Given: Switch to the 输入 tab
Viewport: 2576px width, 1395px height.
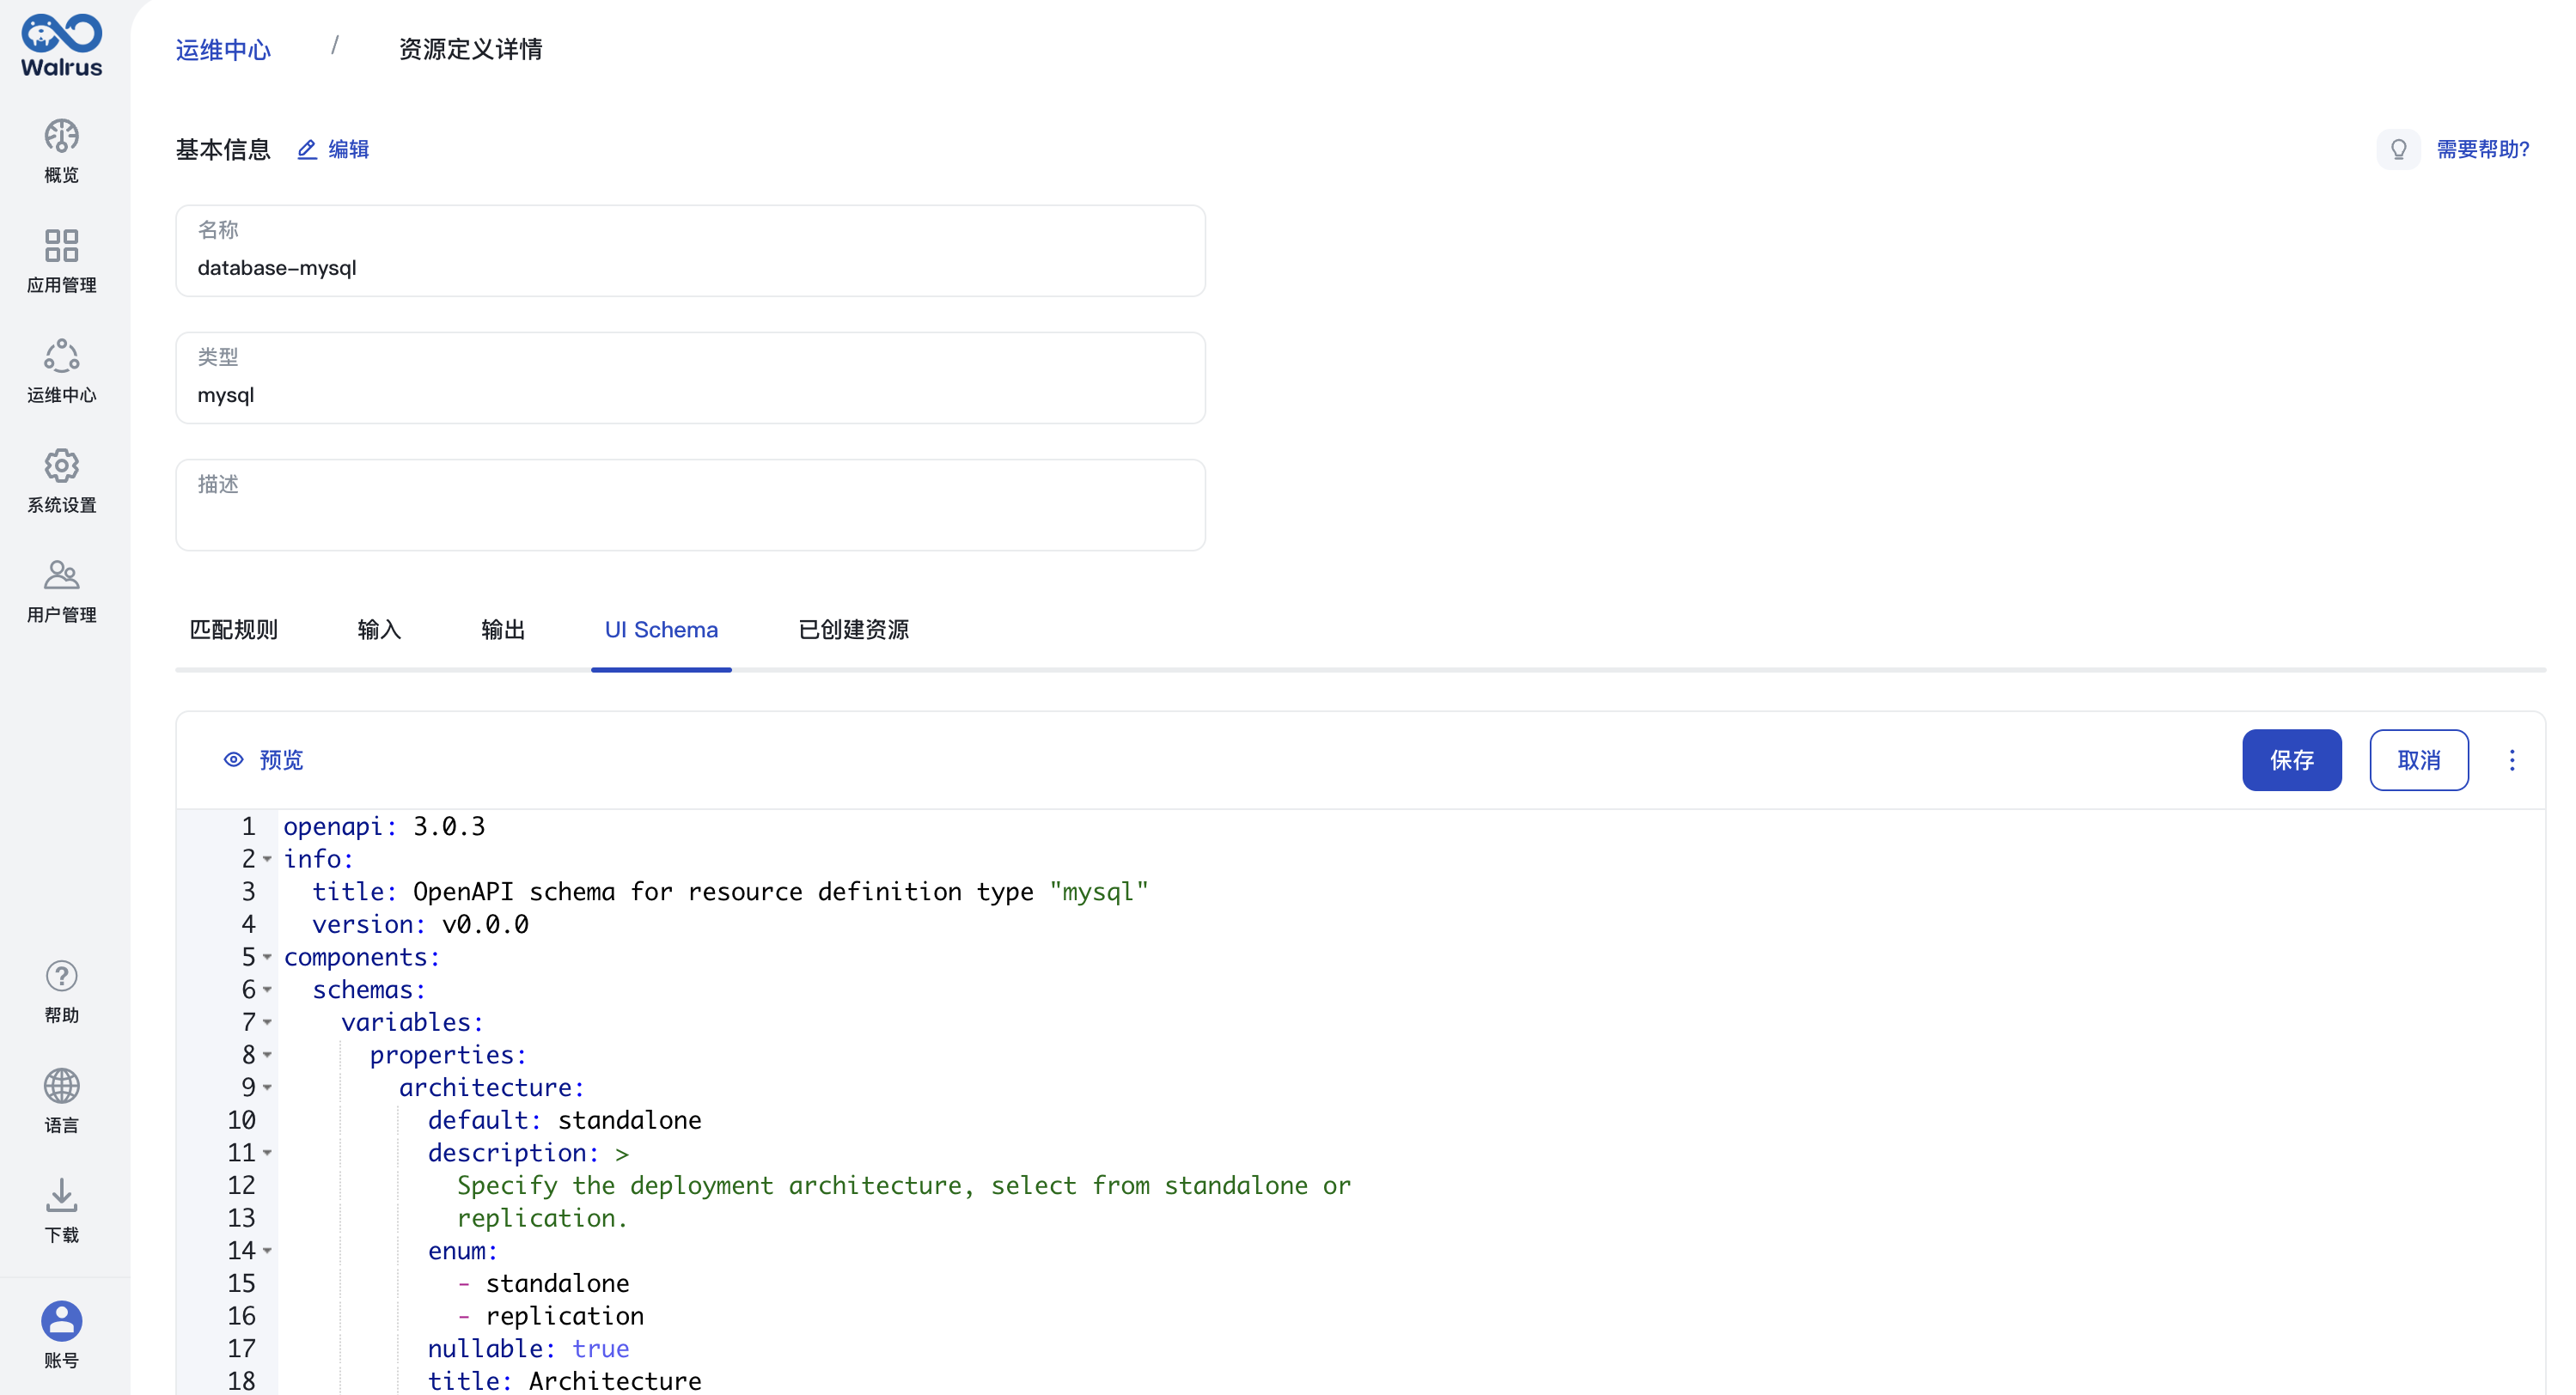Looking at the screenshot, I should [379, 630].
